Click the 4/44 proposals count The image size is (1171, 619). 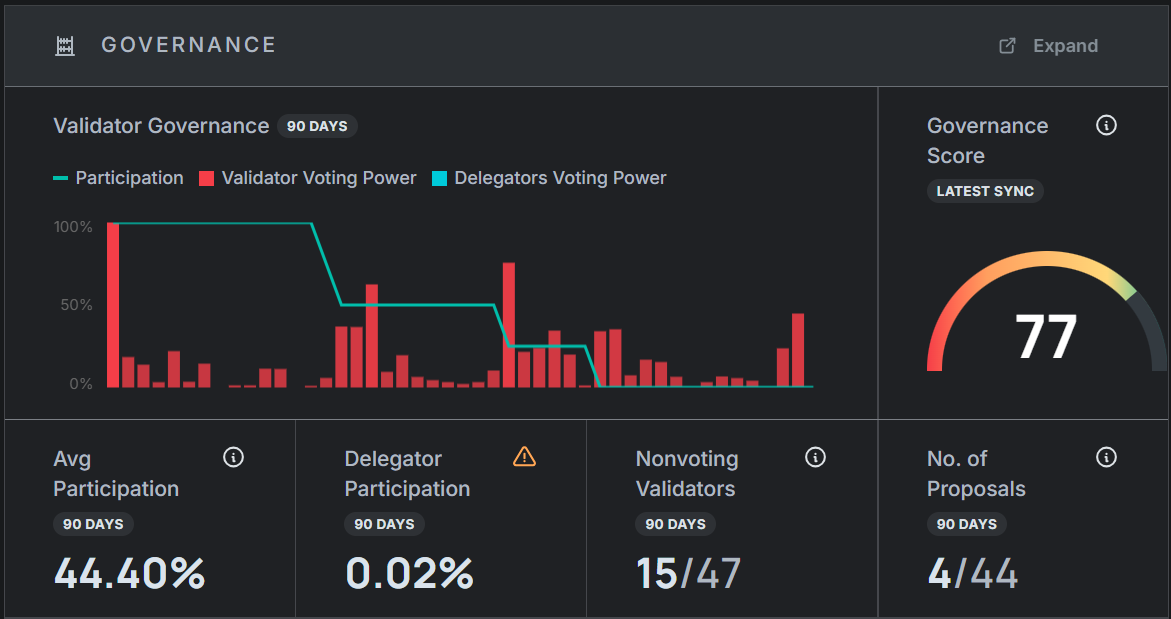(972, 574)
